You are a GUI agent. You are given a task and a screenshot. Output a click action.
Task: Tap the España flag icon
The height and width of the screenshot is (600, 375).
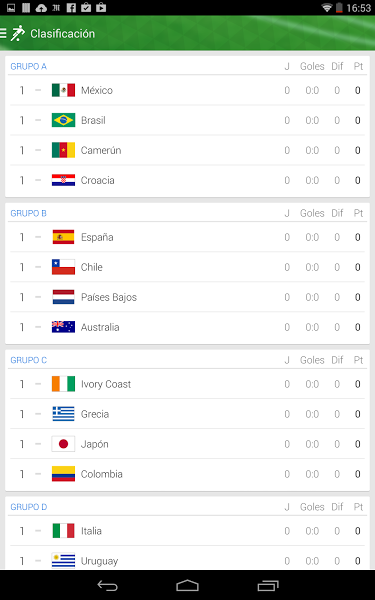[63, 237]
